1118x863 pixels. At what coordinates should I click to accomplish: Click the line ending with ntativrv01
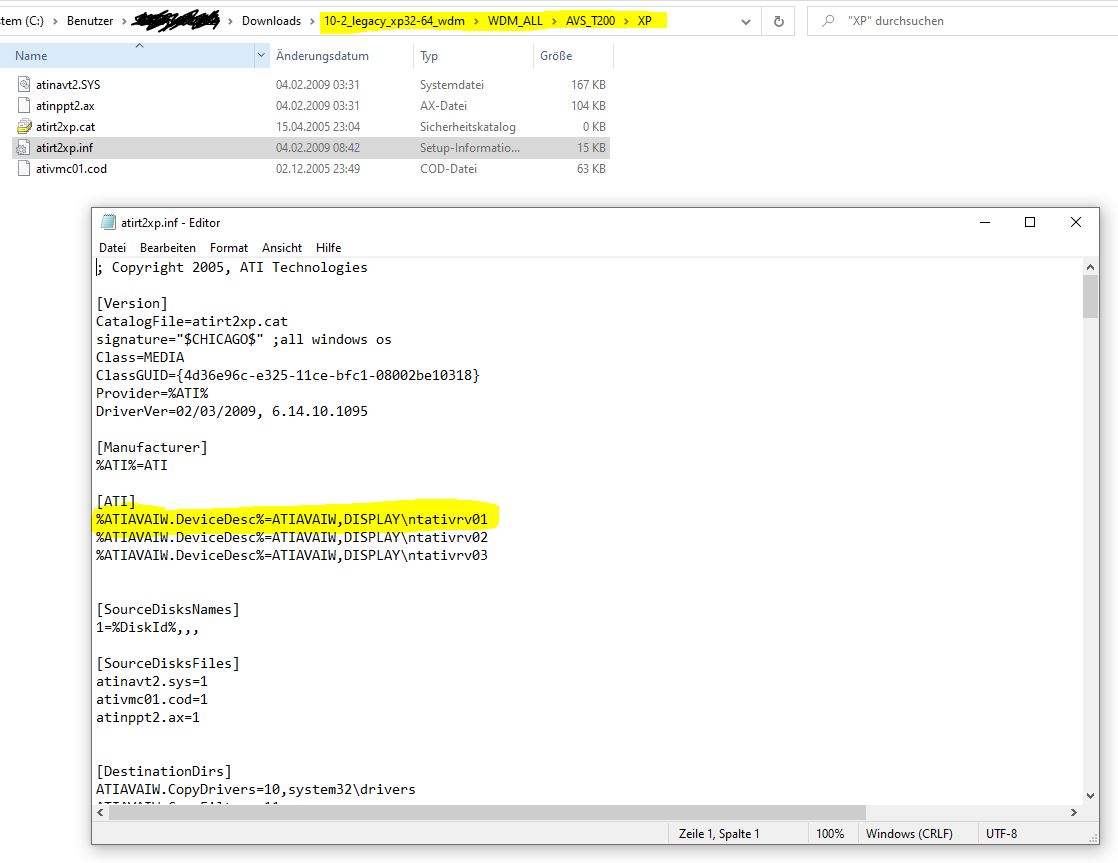(292, 519)
